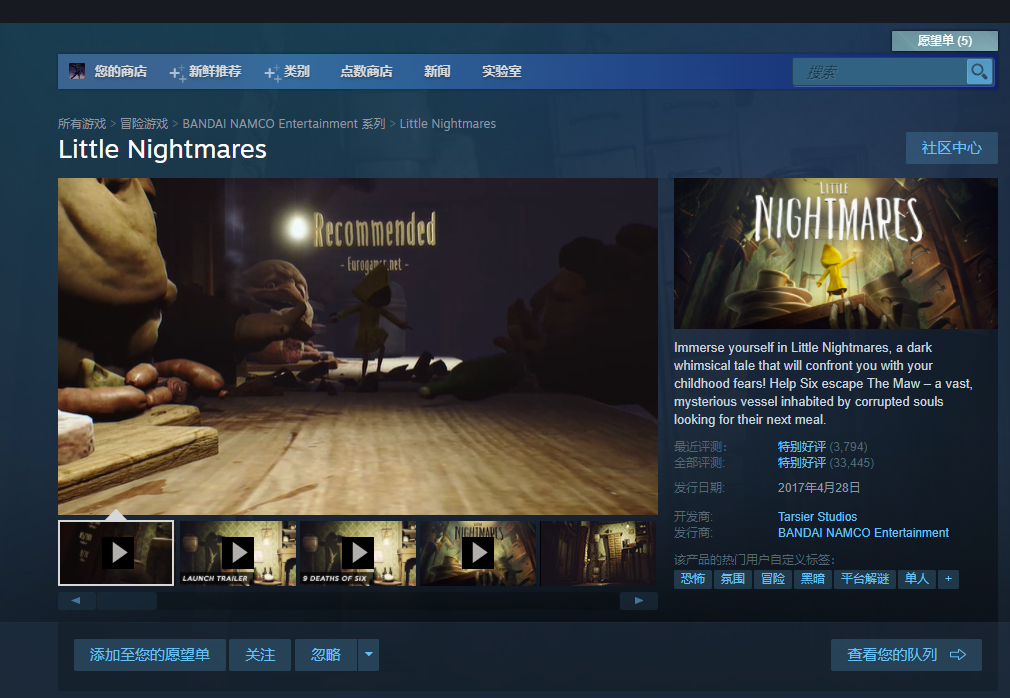Select the 单人 tag

tap(917, 579)
